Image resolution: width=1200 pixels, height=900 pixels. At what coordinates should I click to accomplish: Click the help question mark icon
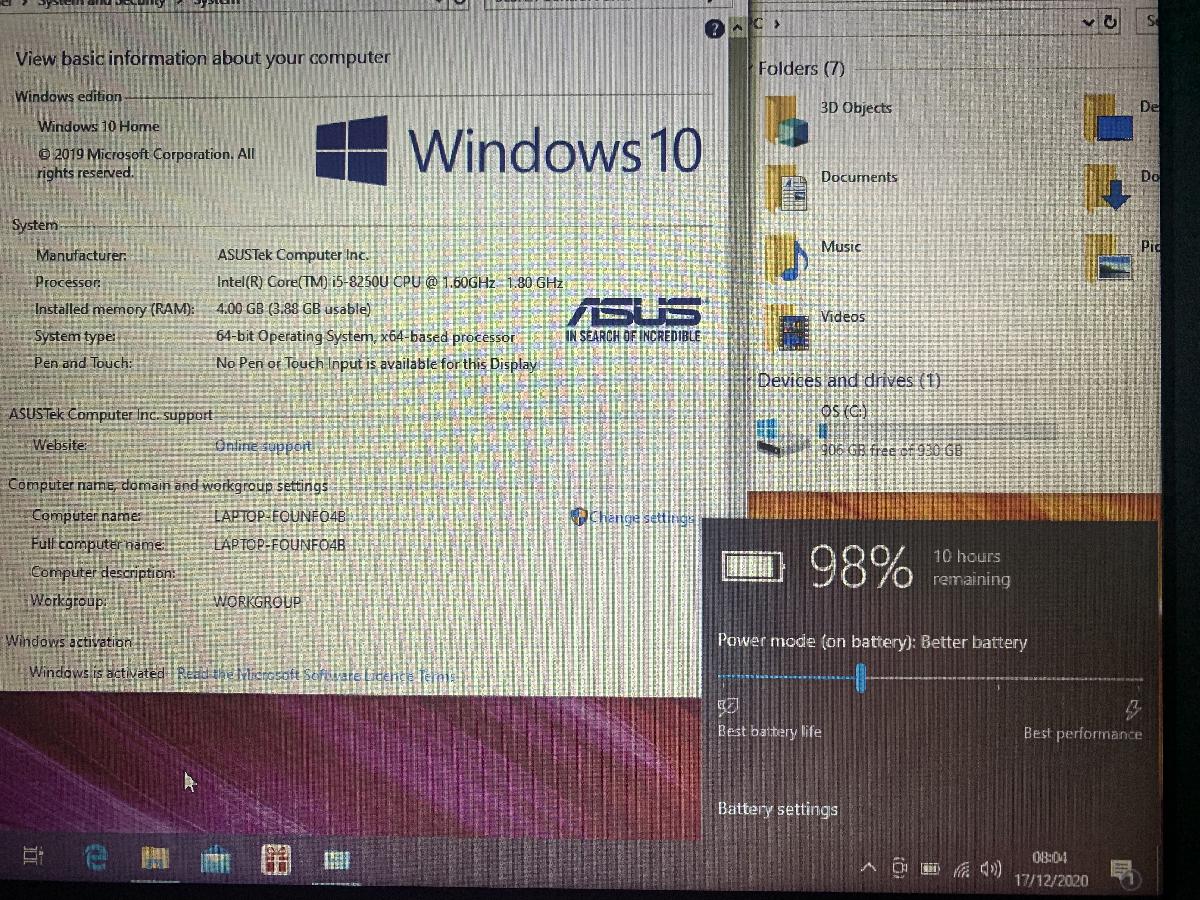click(x=714, y=29)
